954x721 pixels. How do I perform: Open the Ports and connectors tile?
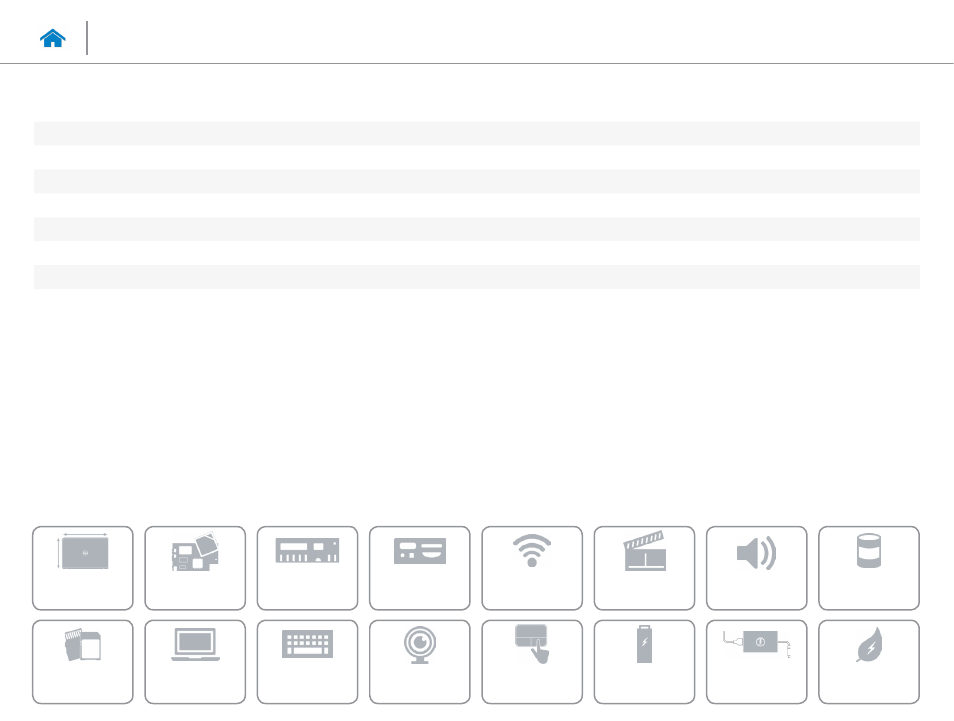pos(419,567)
